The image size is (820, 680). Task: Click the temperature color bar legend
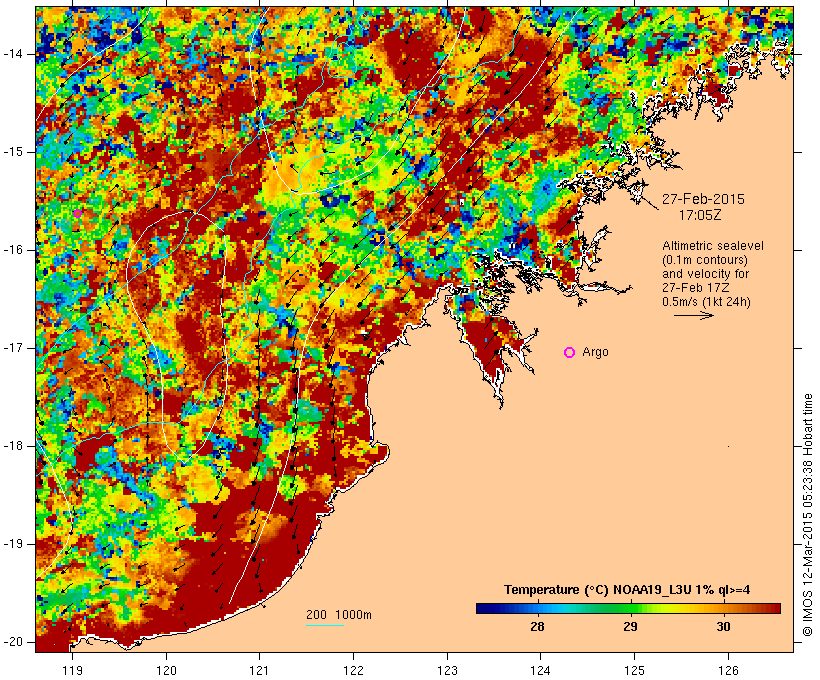(628, 608)
